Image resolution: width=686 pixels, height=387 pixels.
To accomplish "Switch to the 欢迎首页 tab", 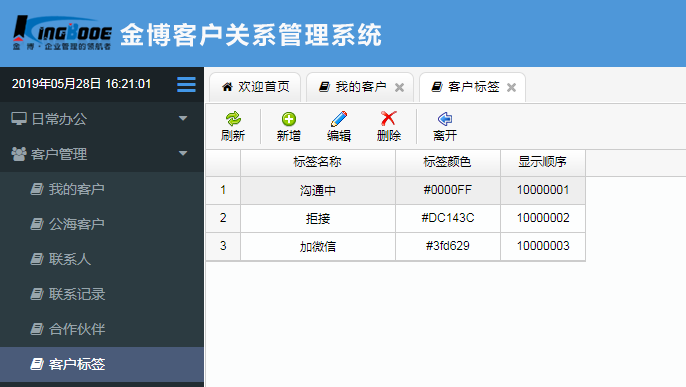I will click(255, 87).
